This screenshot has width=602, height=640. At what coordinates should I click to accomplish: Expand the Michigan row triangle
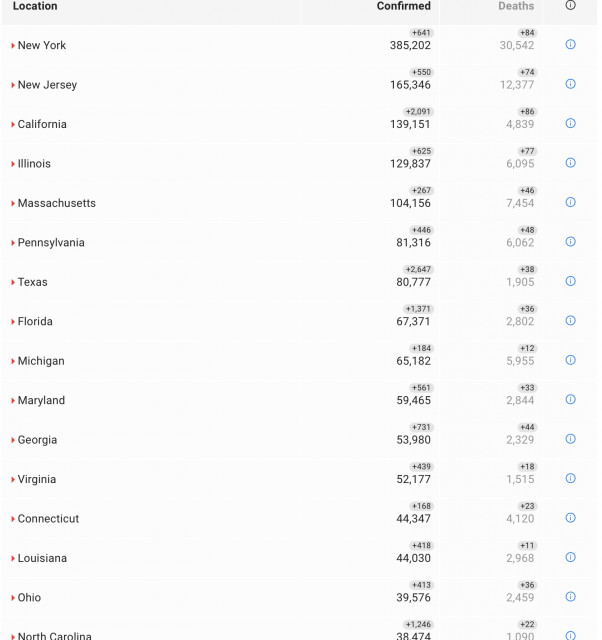coord(13,361)
